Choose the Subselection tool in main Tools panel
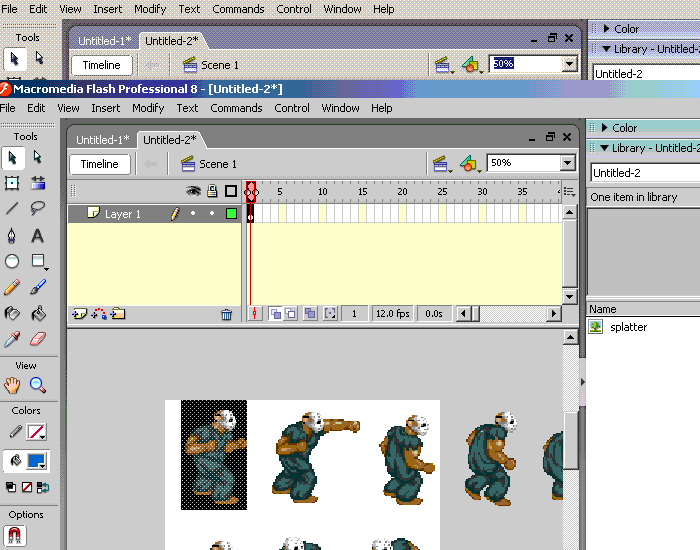The image size is (700, 550). (x=38, y=158)
